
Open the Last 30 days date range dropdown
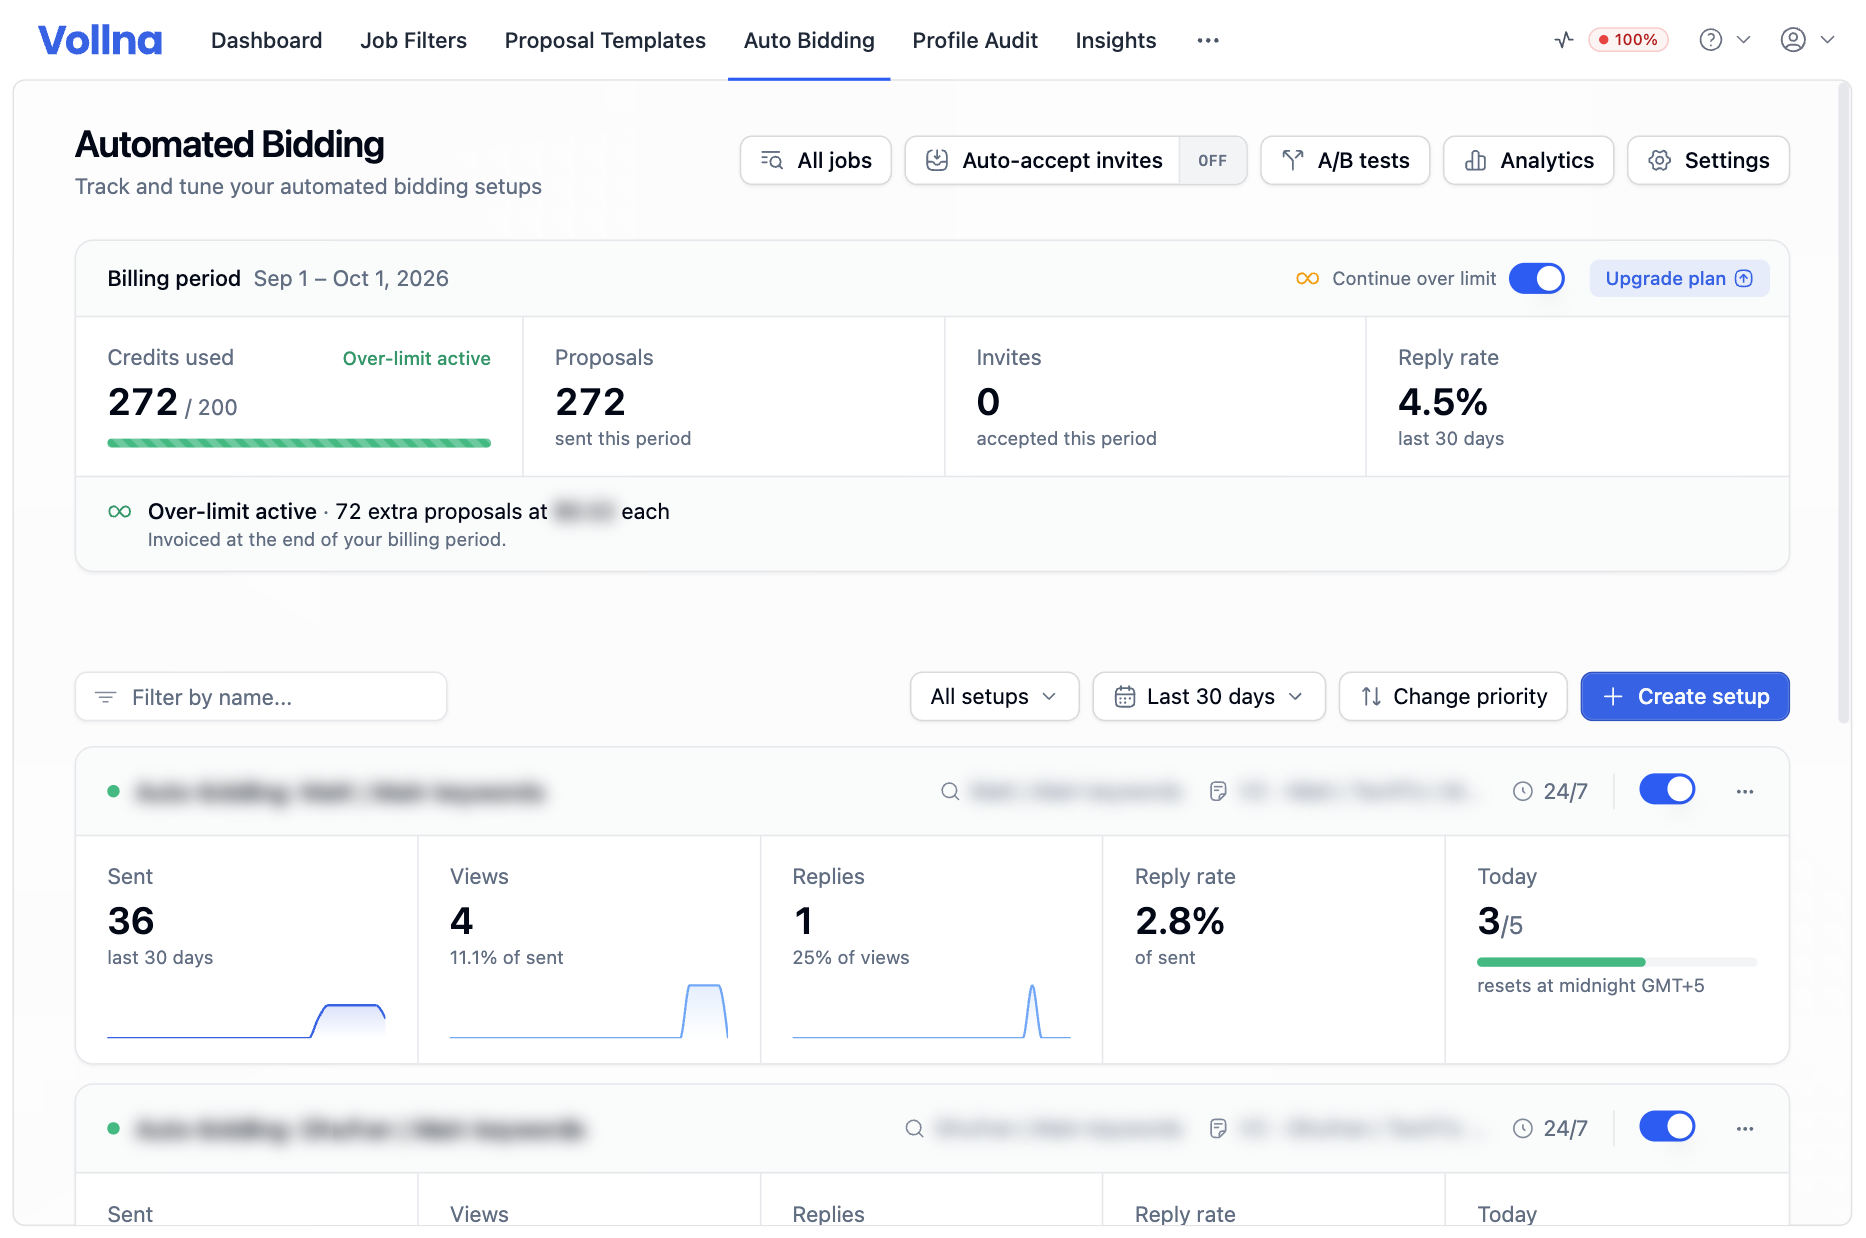click(1209, 697)
